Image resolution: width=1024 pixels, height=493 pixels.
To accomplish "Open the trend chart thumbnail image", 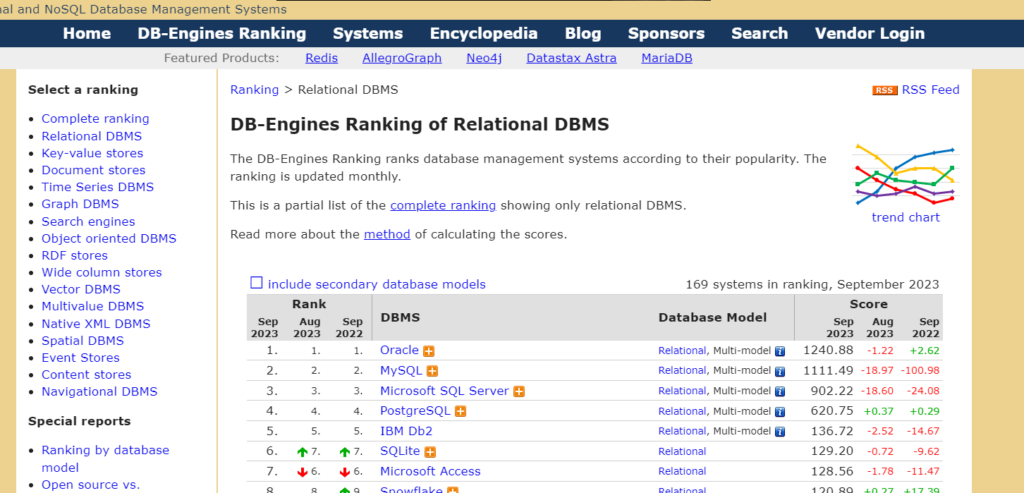I will [906, 174].
